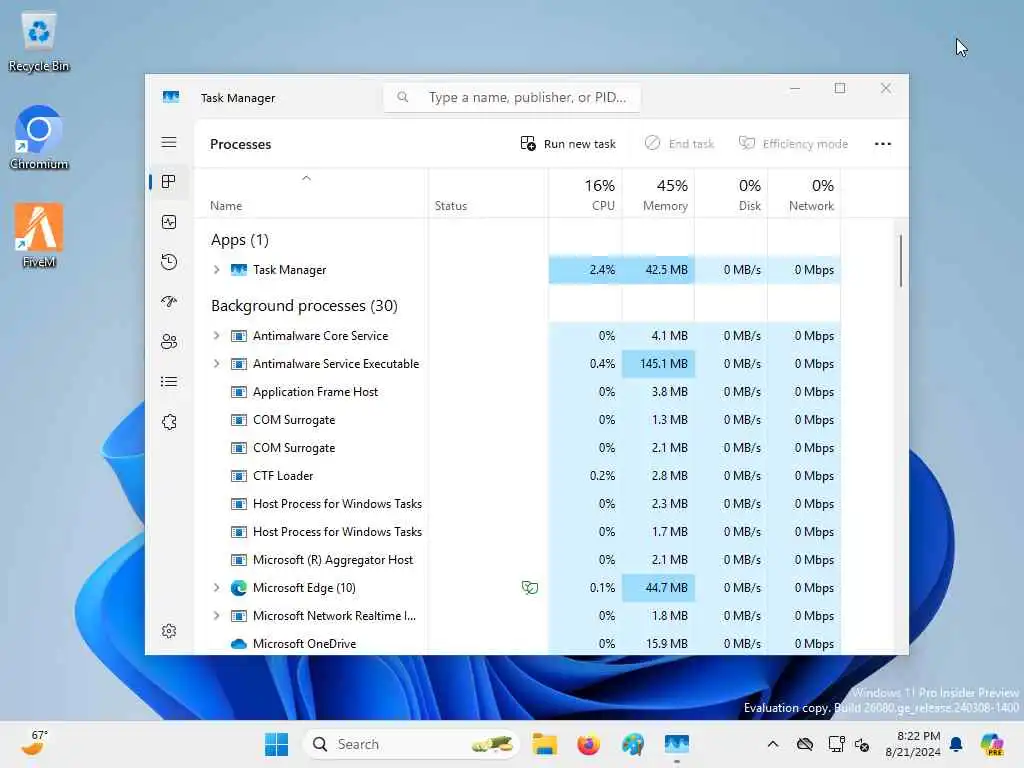Launch Firefox from the taskbar

588,744
